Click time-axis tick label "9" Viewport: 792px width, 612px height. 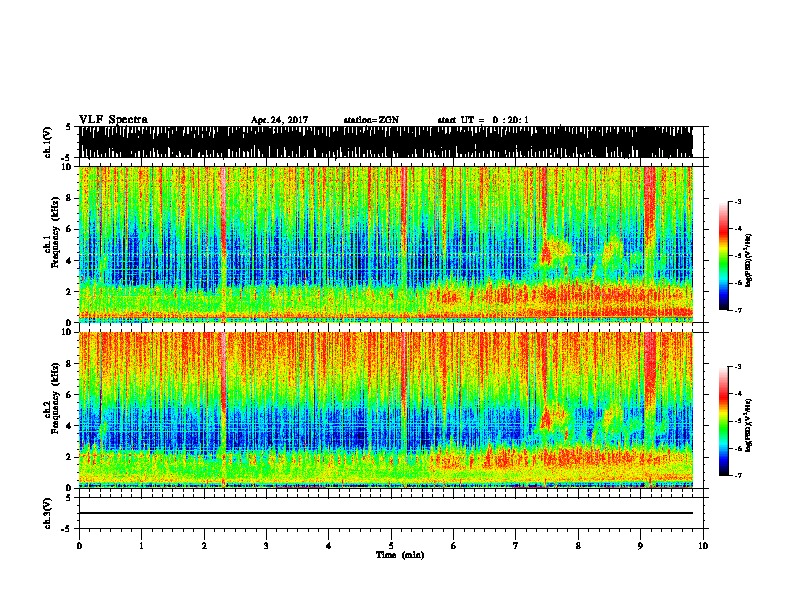(640, 546)
